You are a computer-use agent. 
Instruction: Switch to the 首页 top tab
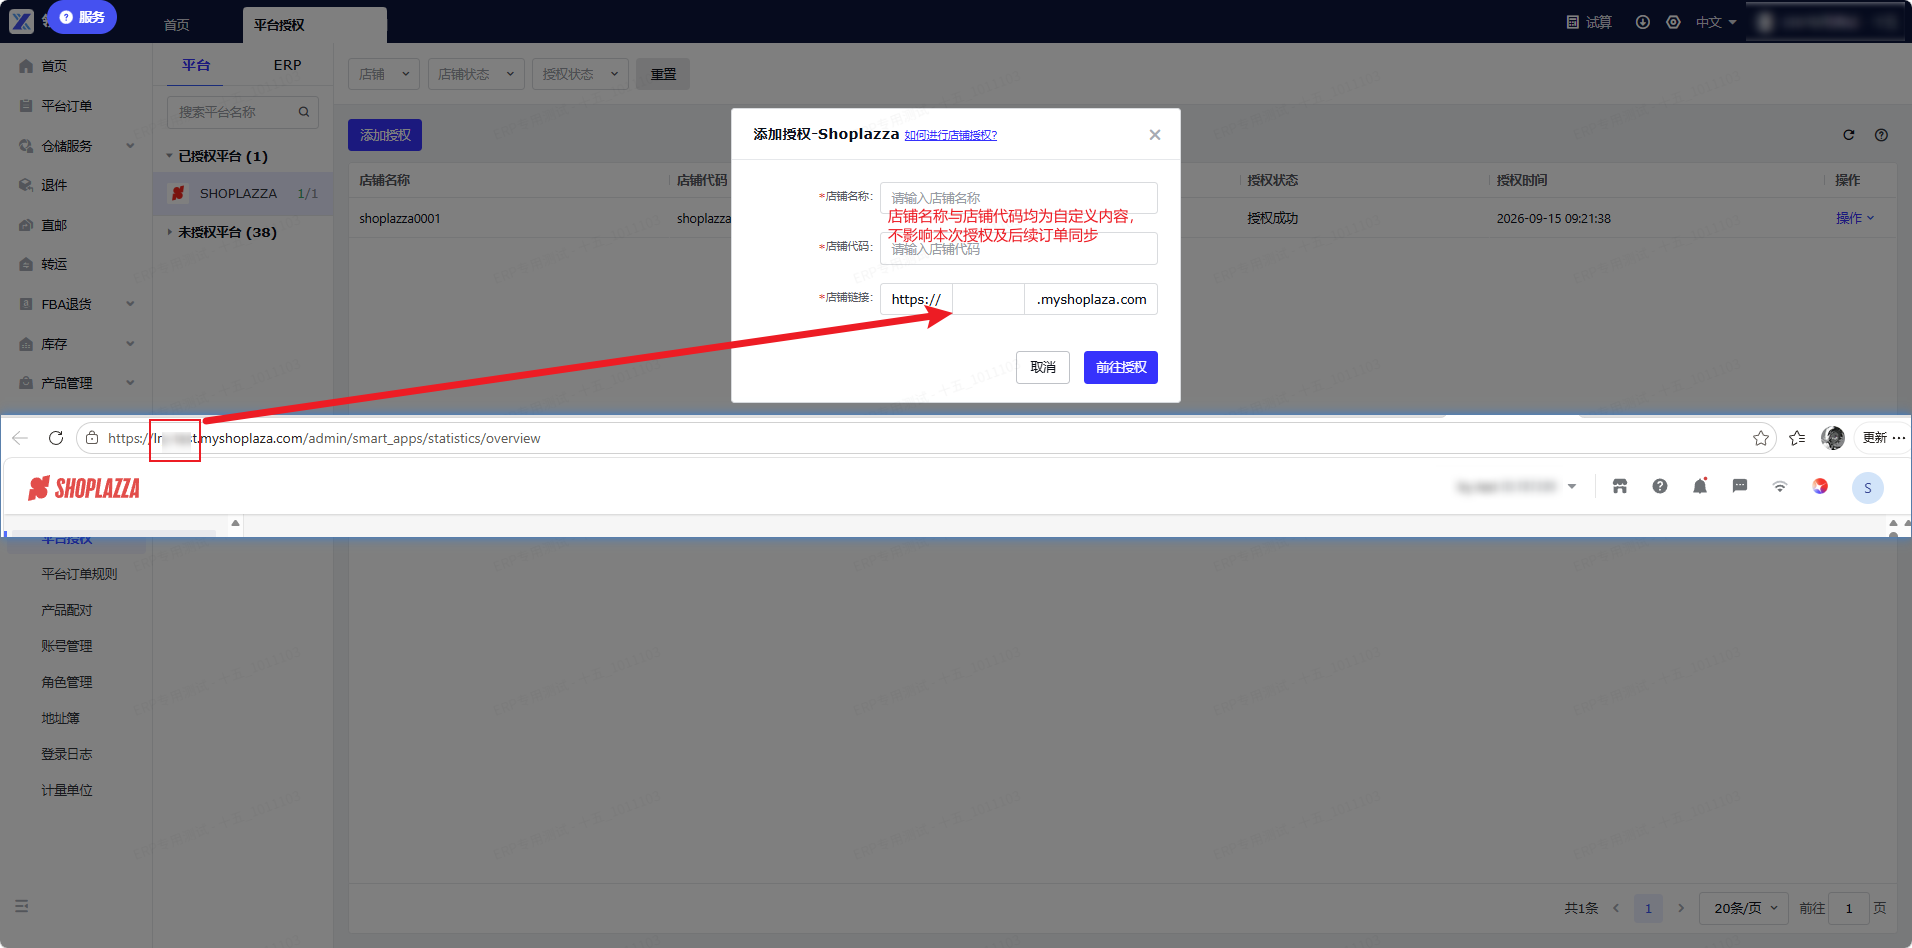click(x=177, y=24)
